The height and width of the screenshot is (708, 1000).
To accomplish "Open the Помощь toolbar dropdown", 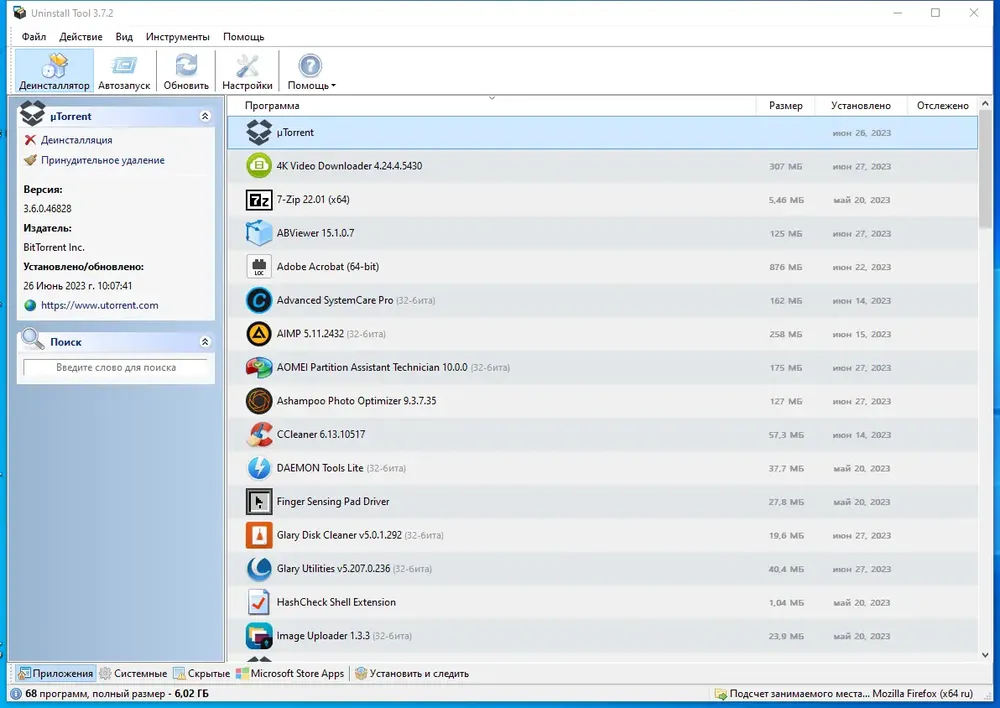I will point(311,71).
